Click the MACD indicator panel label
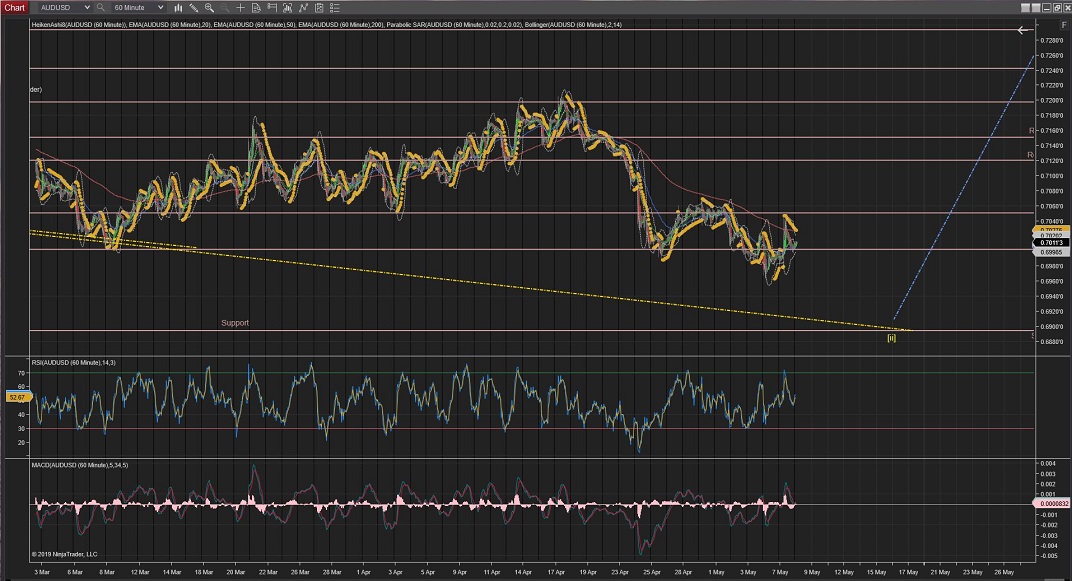The height and width of the screenshot is (581, 1072). click(x=78, y=465)
